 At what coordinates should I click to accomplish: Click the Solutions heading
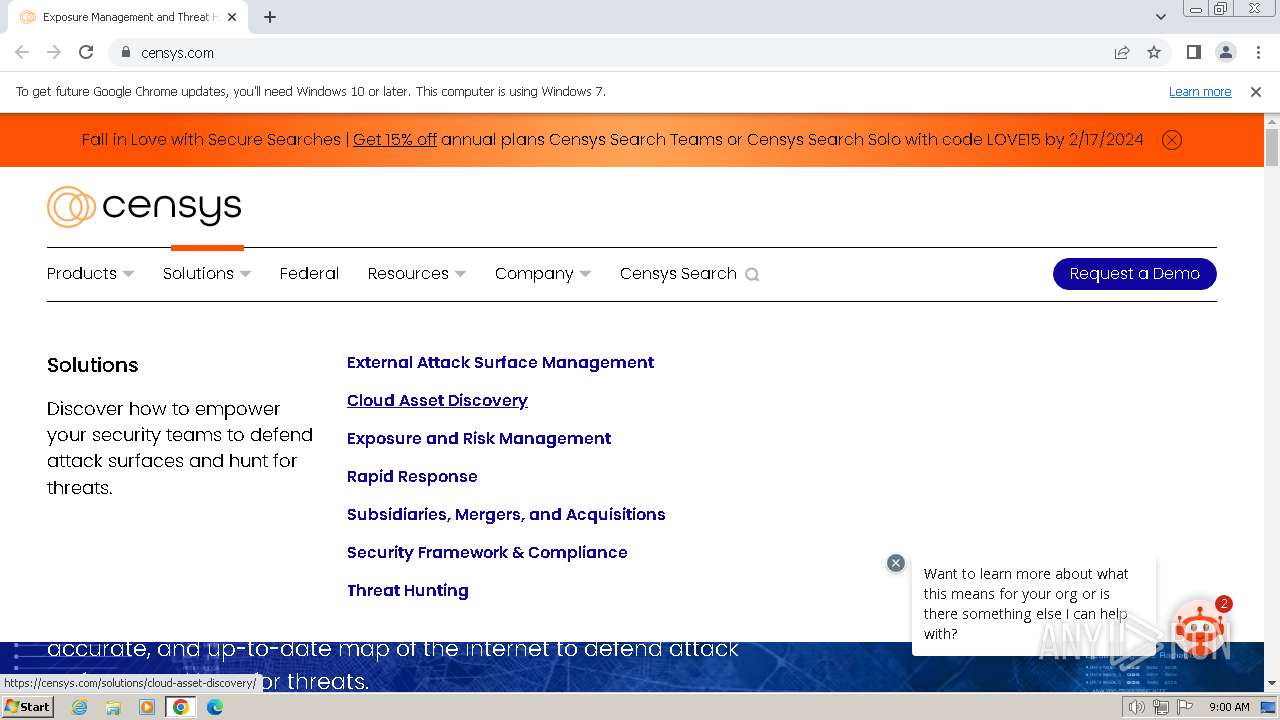point(93,365)
